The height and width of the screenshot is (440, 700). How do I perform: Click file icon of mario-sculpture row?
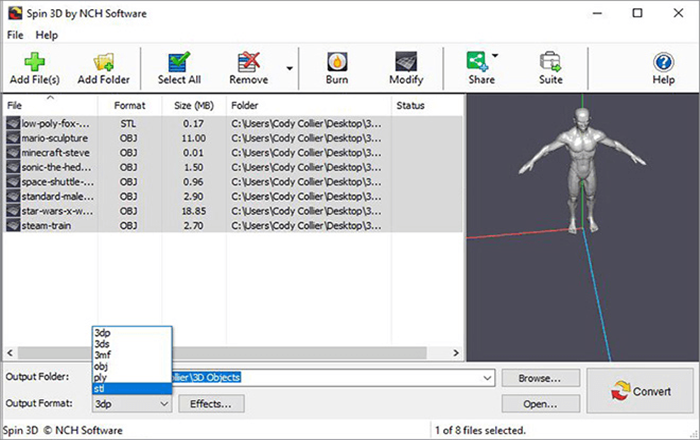click(13, 138)
